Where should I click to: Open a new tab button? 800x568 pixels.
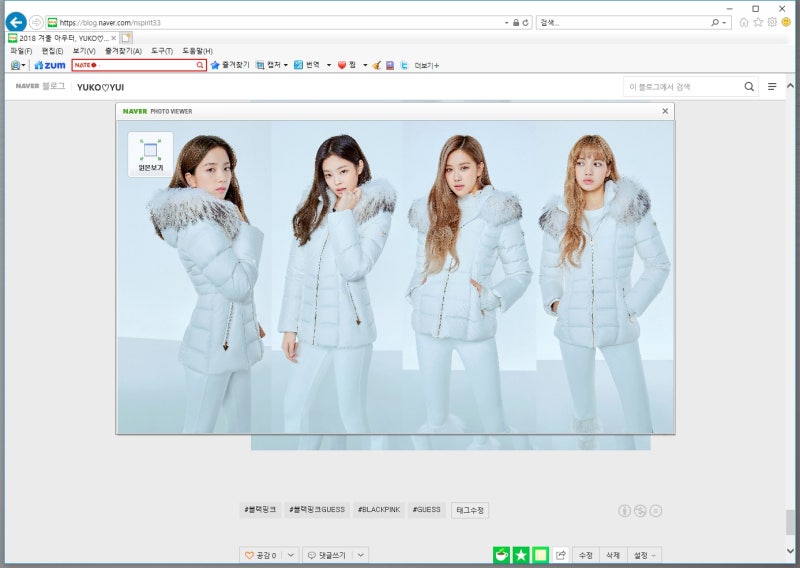(126, 38)
